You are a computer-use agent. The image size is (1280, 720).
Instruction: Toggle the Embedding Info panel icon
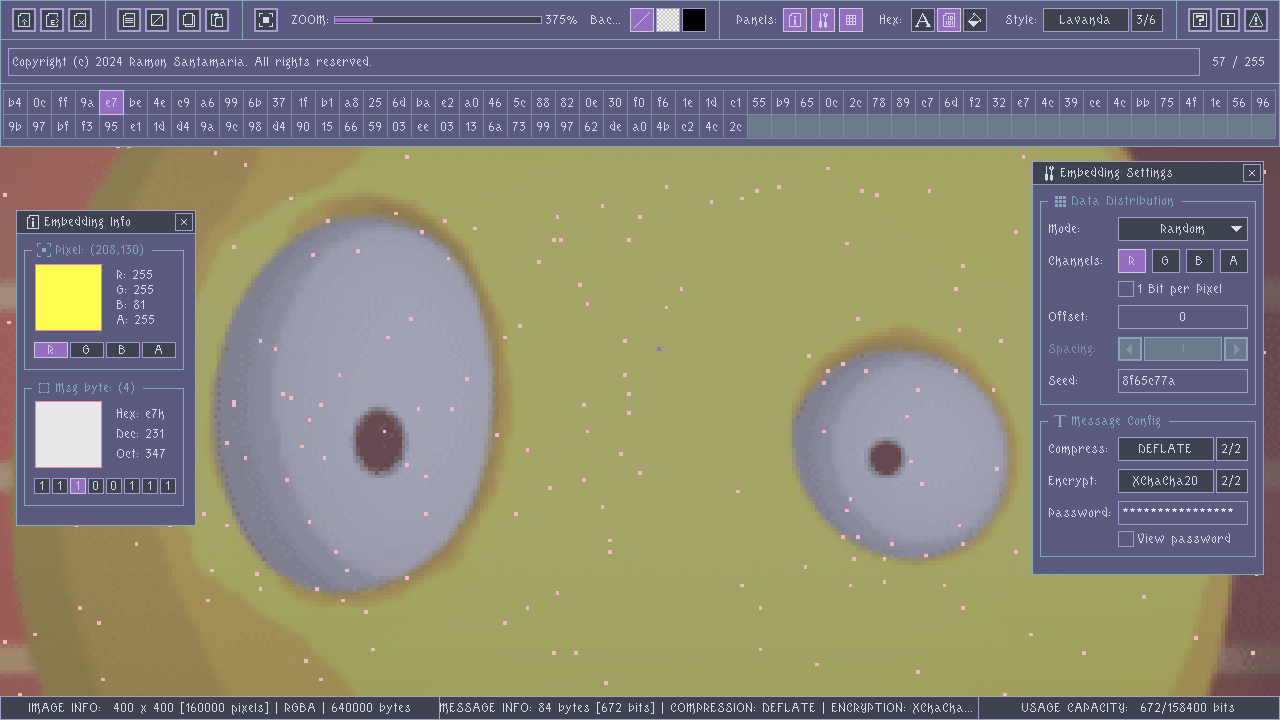(x=795, y=20)
